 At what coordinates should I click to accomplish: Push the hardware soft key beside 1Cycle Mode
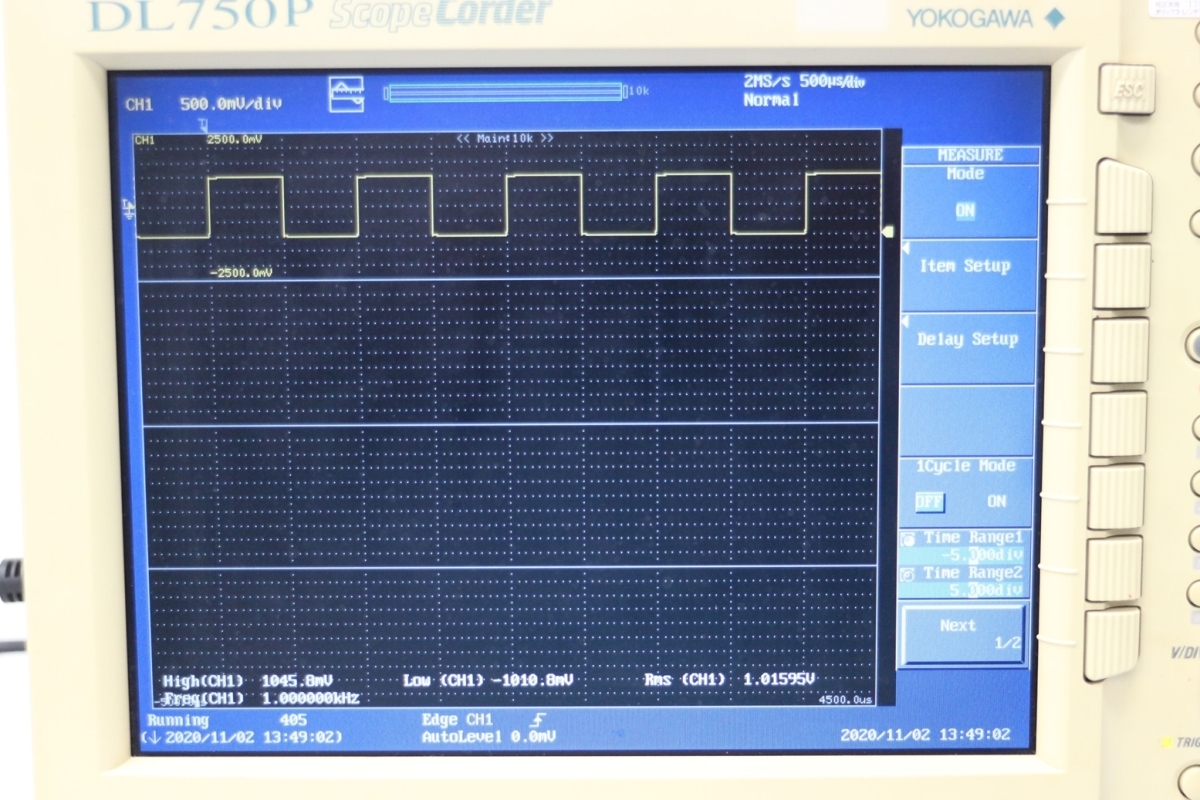click(1116, 497)
